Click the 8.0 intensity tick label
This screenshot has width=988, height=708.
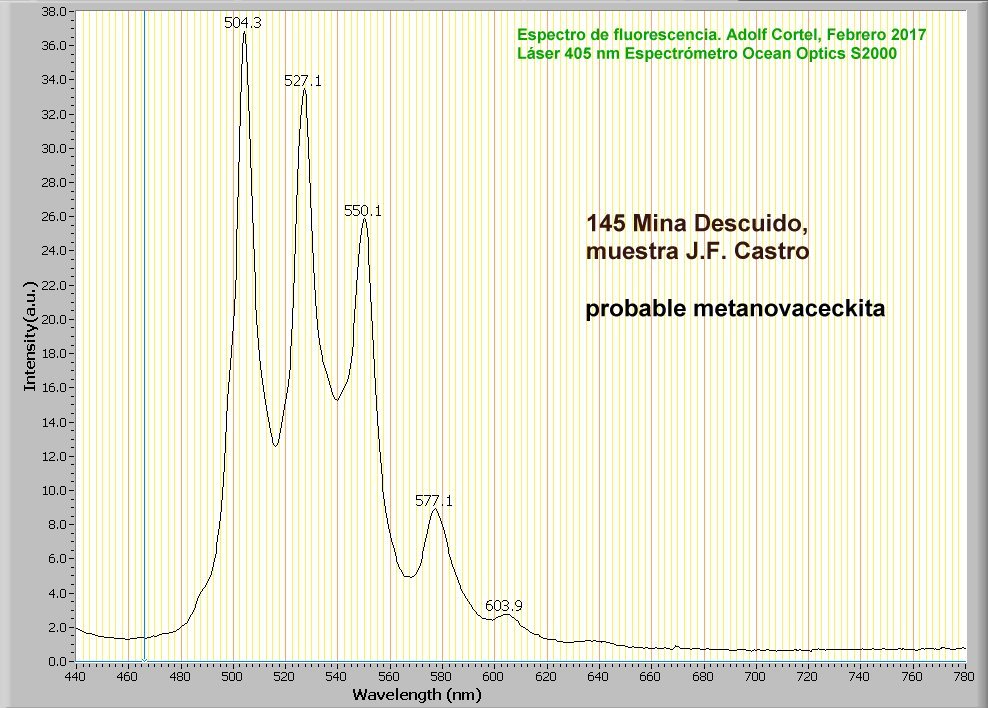(x=57, y=524)
